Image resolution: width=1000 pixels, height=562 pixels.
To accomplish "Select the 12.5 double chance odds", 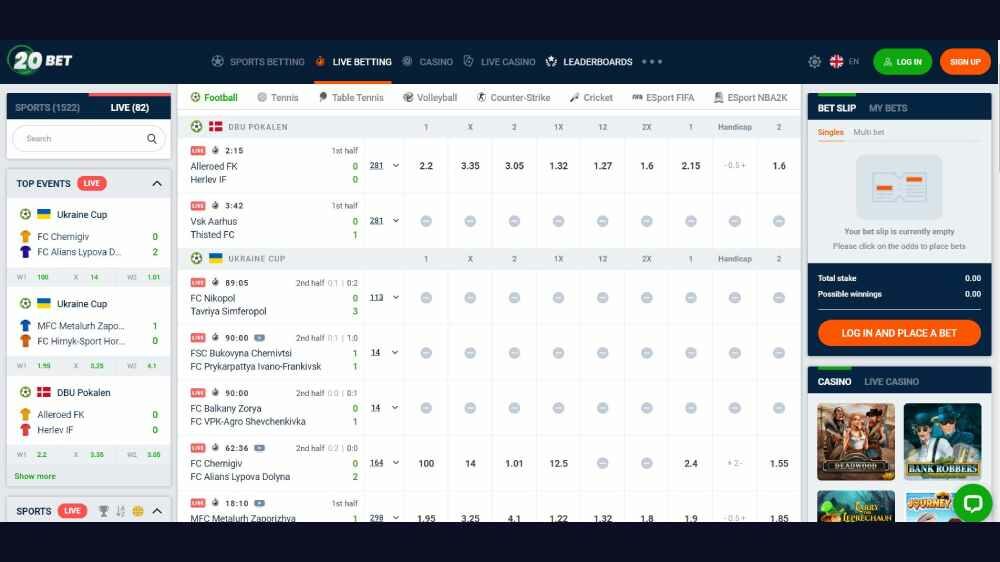I will pyautogui.click(x=558, y=464).
